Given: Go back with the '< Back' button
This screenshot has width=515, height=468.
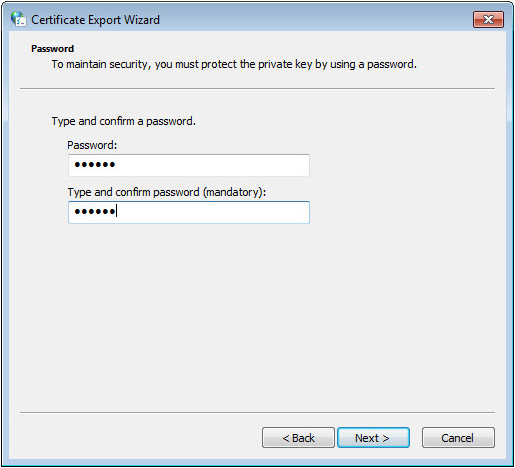Looking at the screenshot, I should click(298, 438).
